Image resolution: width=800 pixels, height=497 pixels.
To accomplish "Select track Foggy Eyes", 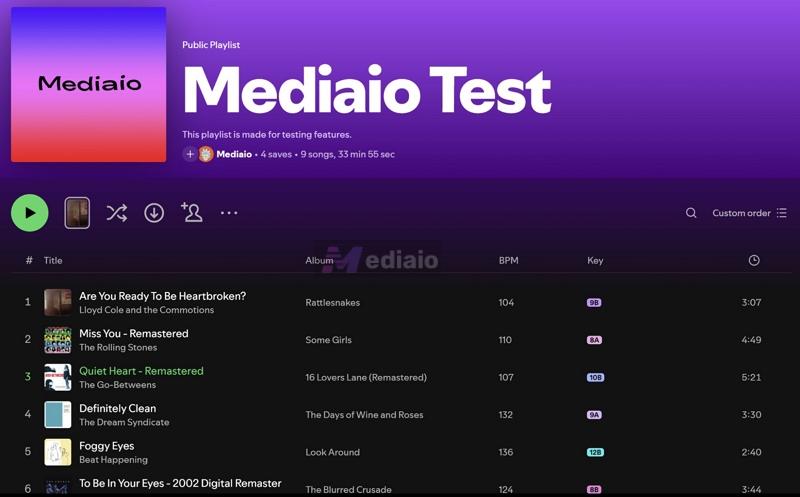I will point(107,446).
